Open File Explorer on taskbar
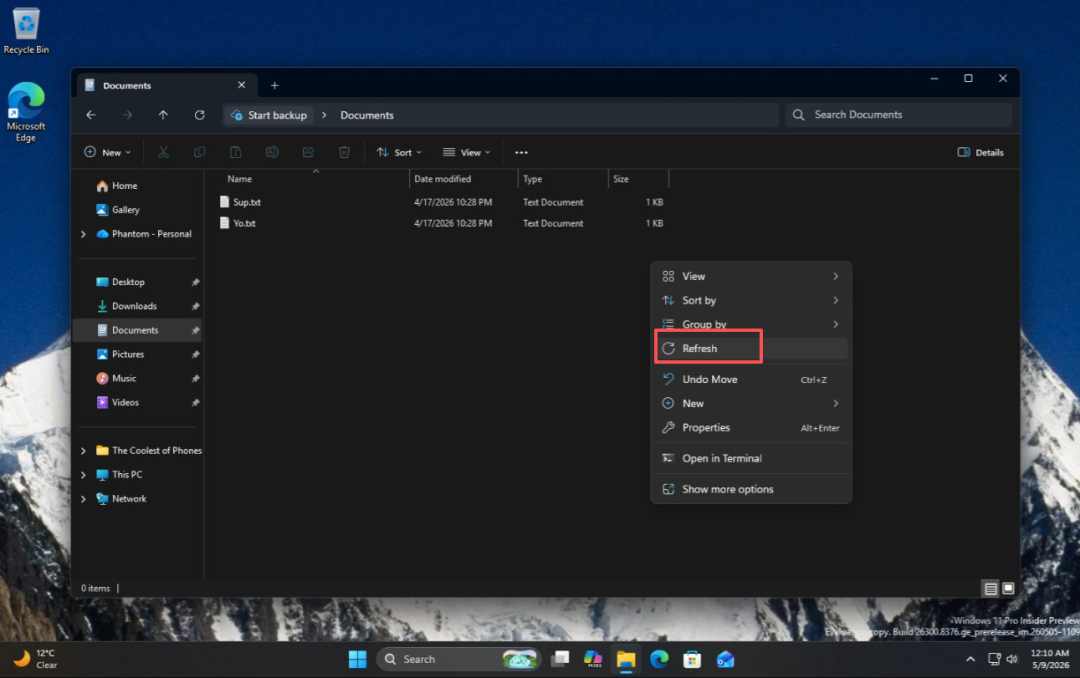Screen dimensions: 1080x678 (x=625, y=659)
